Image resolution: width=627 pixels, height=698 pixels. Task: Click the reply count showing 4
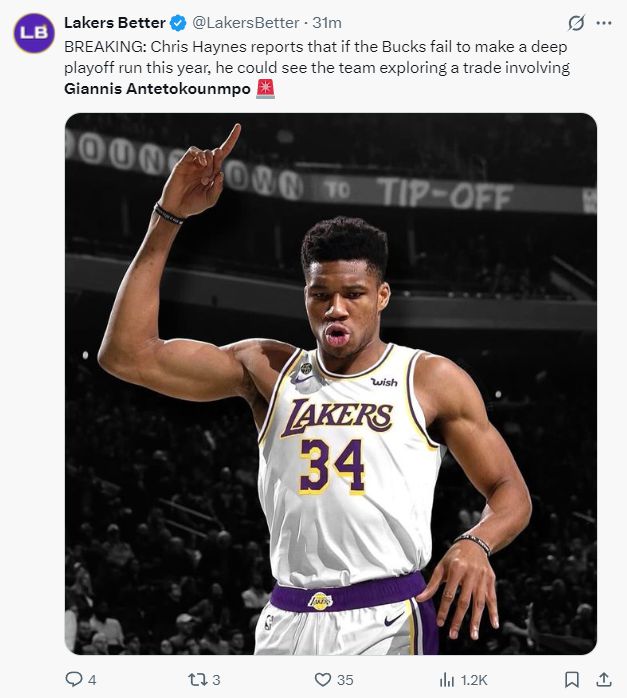pyautogui.click(x=92, y=680)
